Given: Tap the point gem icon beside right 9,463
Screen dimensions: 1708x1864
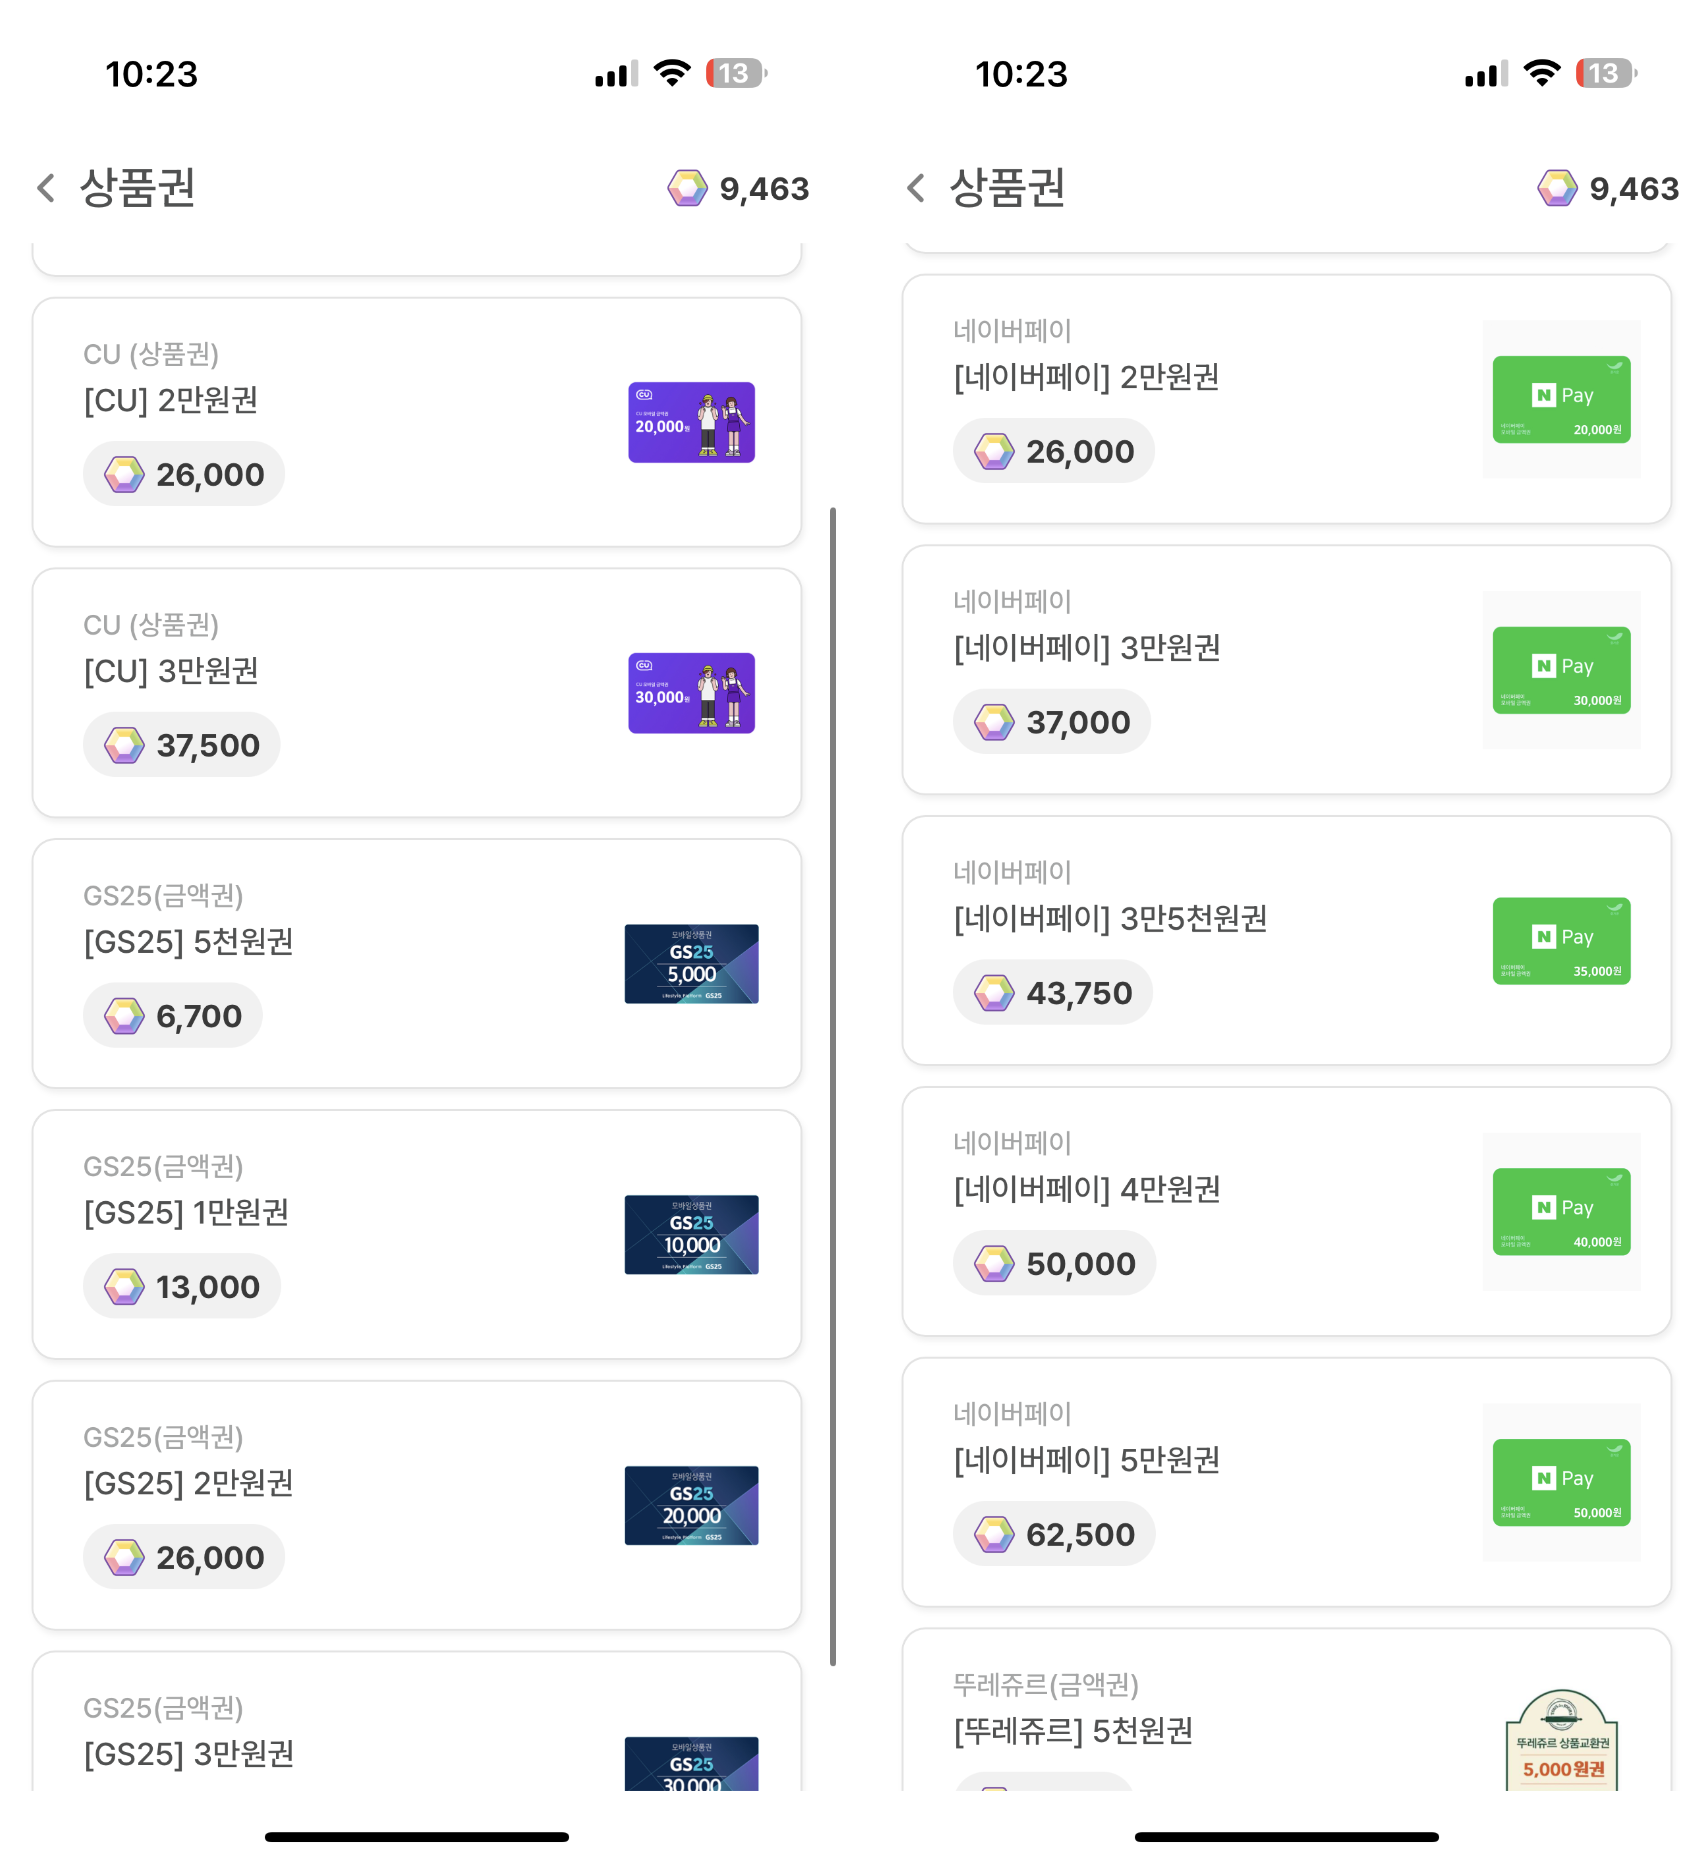Looking at the screenshot, I should (x=1558, y=188).
